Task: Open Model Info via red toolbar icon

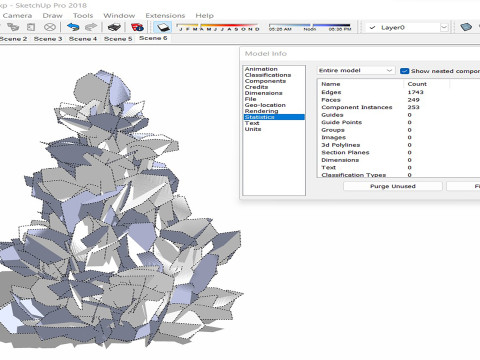Action: (x=137, y=27)
